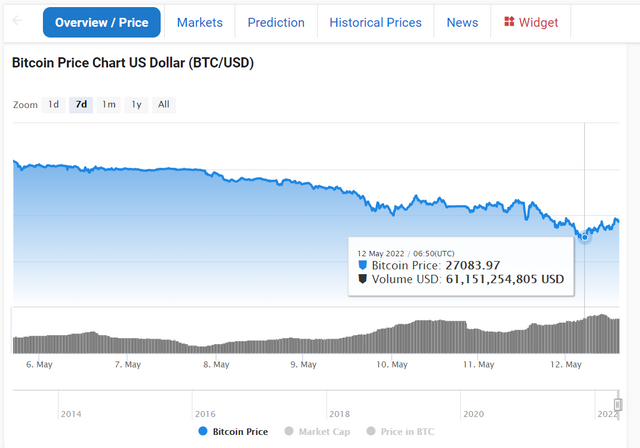
Task: Click the tooltip date 12 May 2022
Action: (x=380, y=253)
